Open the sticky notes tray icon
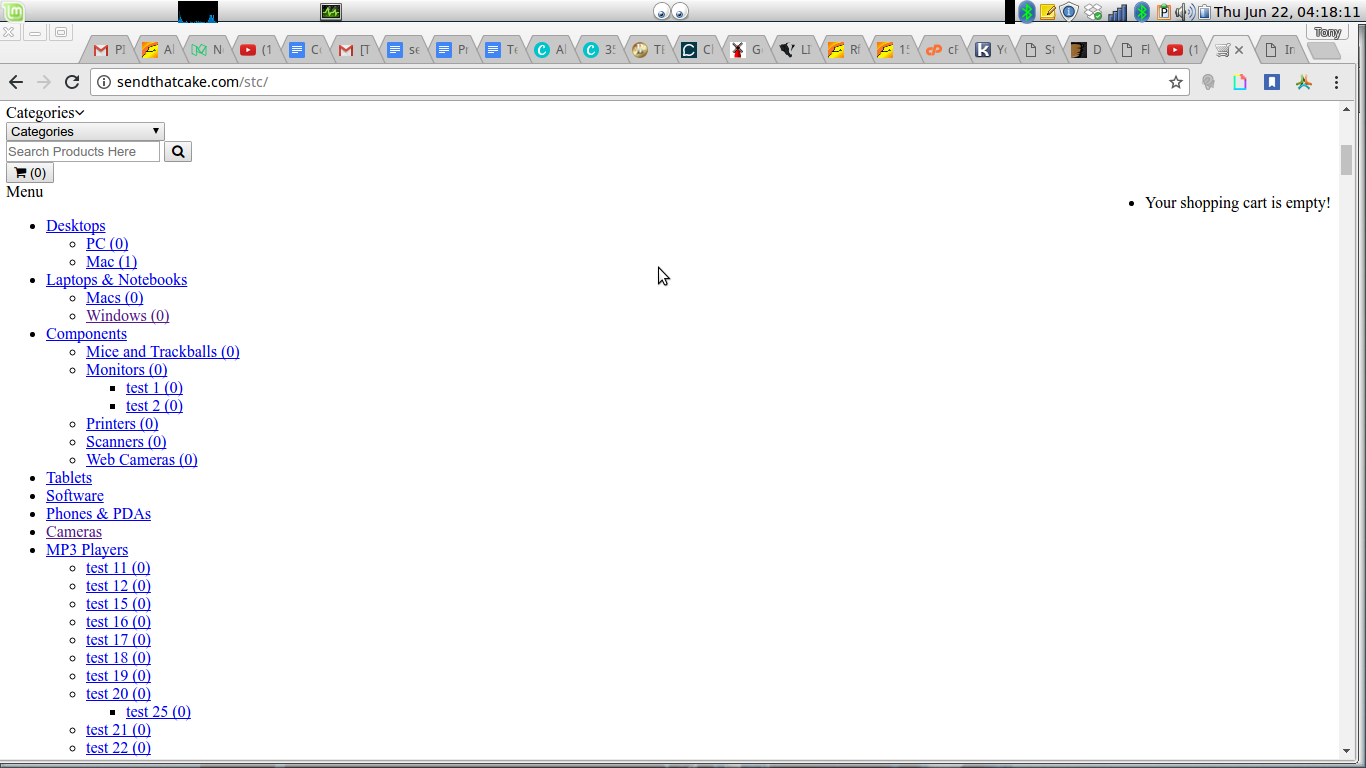The width and height of the screenshot is (1366, 768). tap(1048, 12)
